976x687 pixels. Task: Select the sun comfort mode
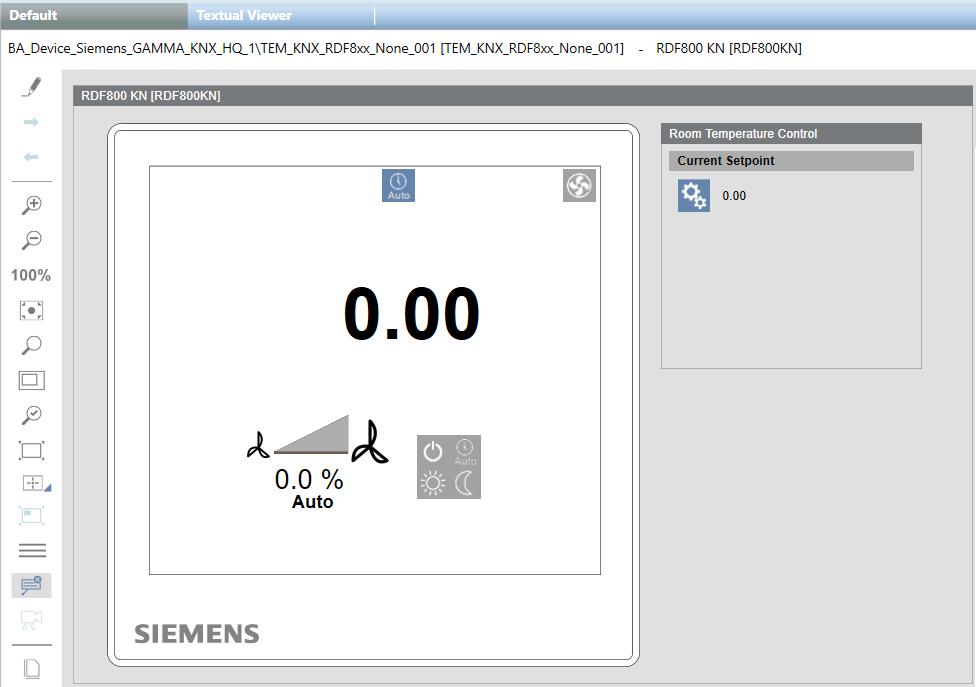pos(433,483)
